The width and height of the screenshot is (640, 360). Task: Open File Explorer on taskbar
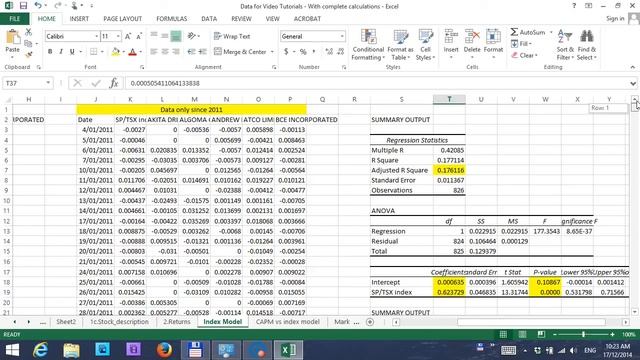coord(71,350)
